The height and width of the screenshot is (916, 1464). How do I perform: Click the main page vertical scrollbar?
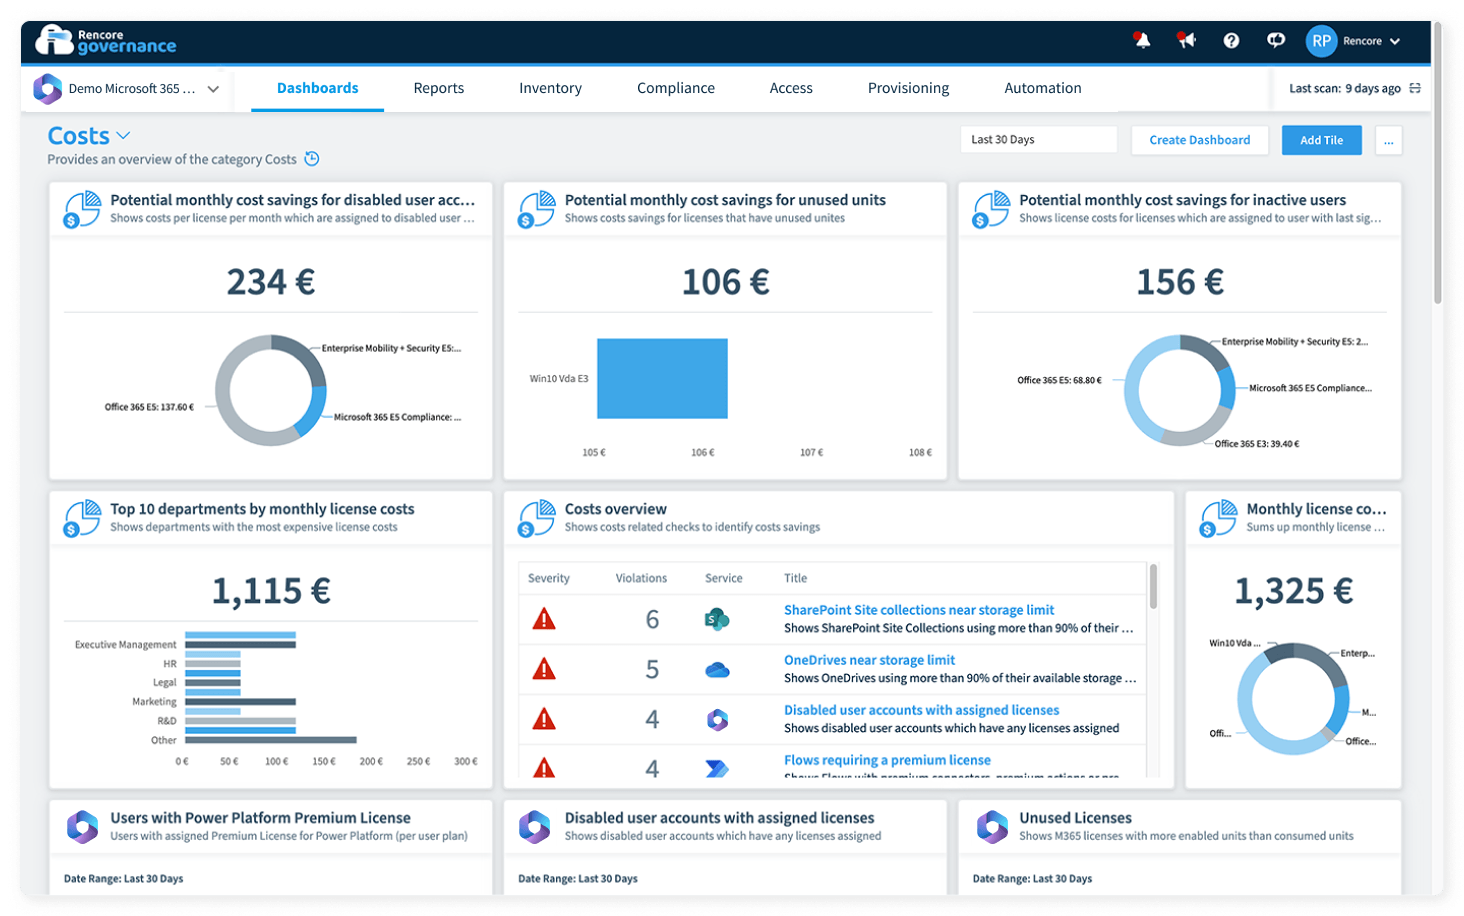tap(1438, 165)
